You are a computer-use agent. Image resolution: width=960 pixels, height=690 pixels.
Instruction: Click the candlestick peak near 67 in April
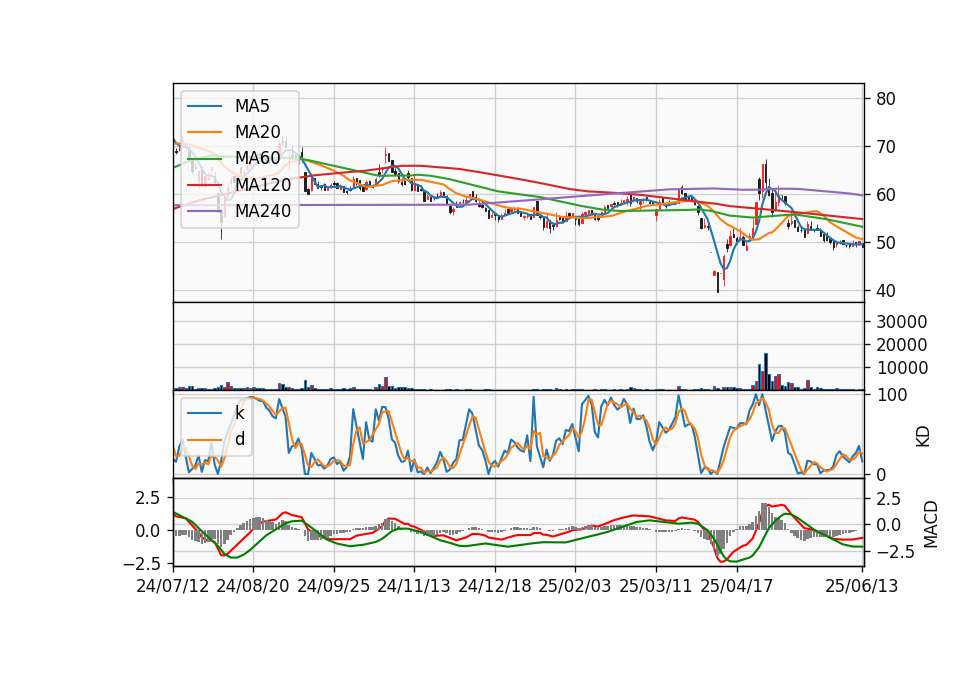pyautogui.click(x=766, y=176)
